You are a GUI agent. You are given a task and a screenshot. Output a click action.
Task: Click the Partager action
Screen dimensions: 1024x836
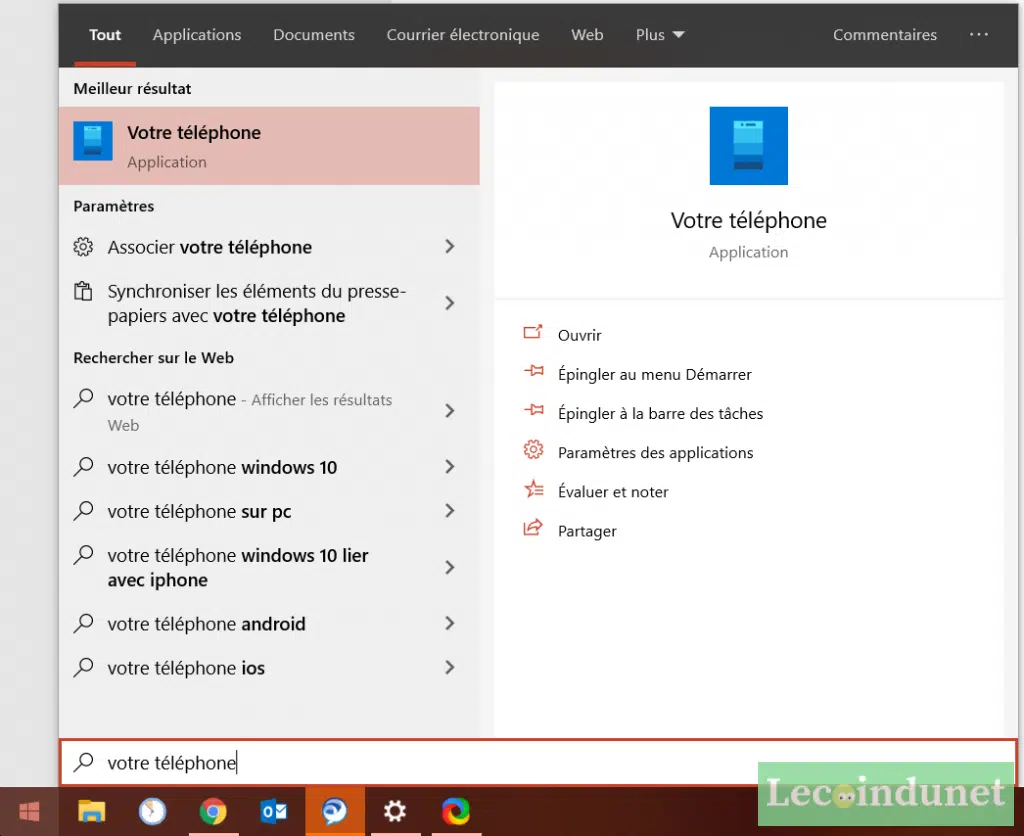pyautogui.click(x=586, y=531)
